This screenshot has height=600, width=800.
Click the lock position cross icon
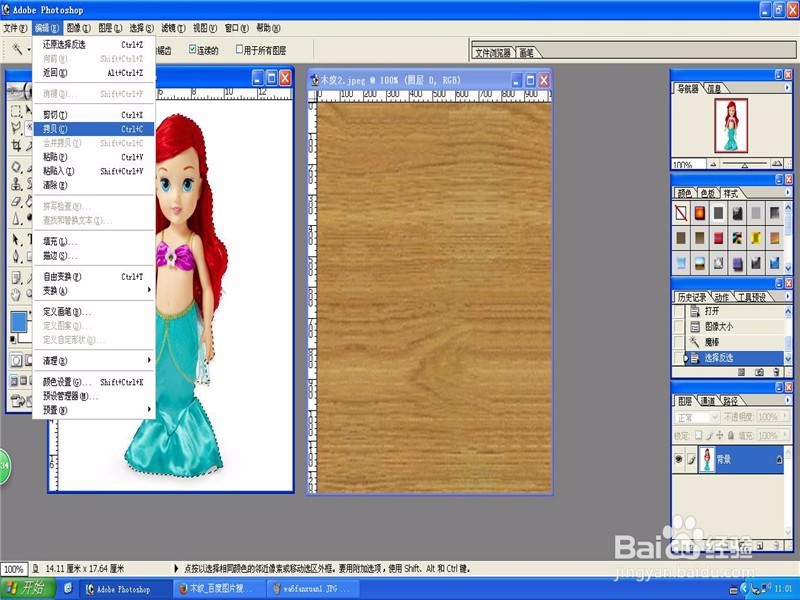point(719,435)
